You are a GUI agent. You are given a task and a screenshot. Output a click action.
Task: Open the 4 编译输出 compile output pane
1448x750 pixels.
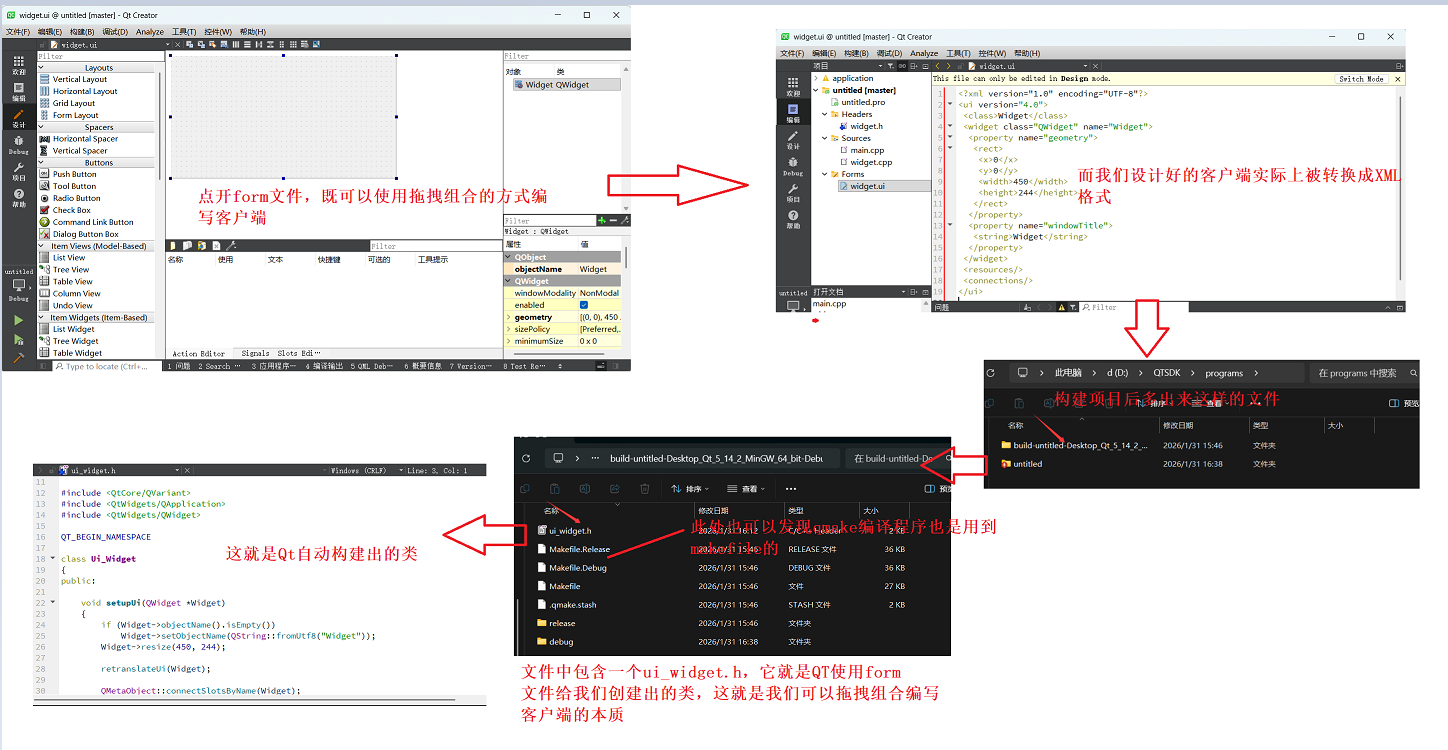(x=323, y=367)
